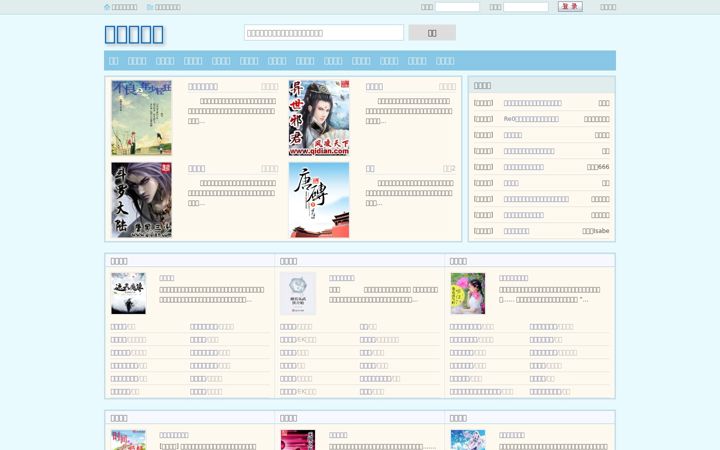Click the sidebar author name ending in Isabe
720x450 pixels.
coord(596,231)
